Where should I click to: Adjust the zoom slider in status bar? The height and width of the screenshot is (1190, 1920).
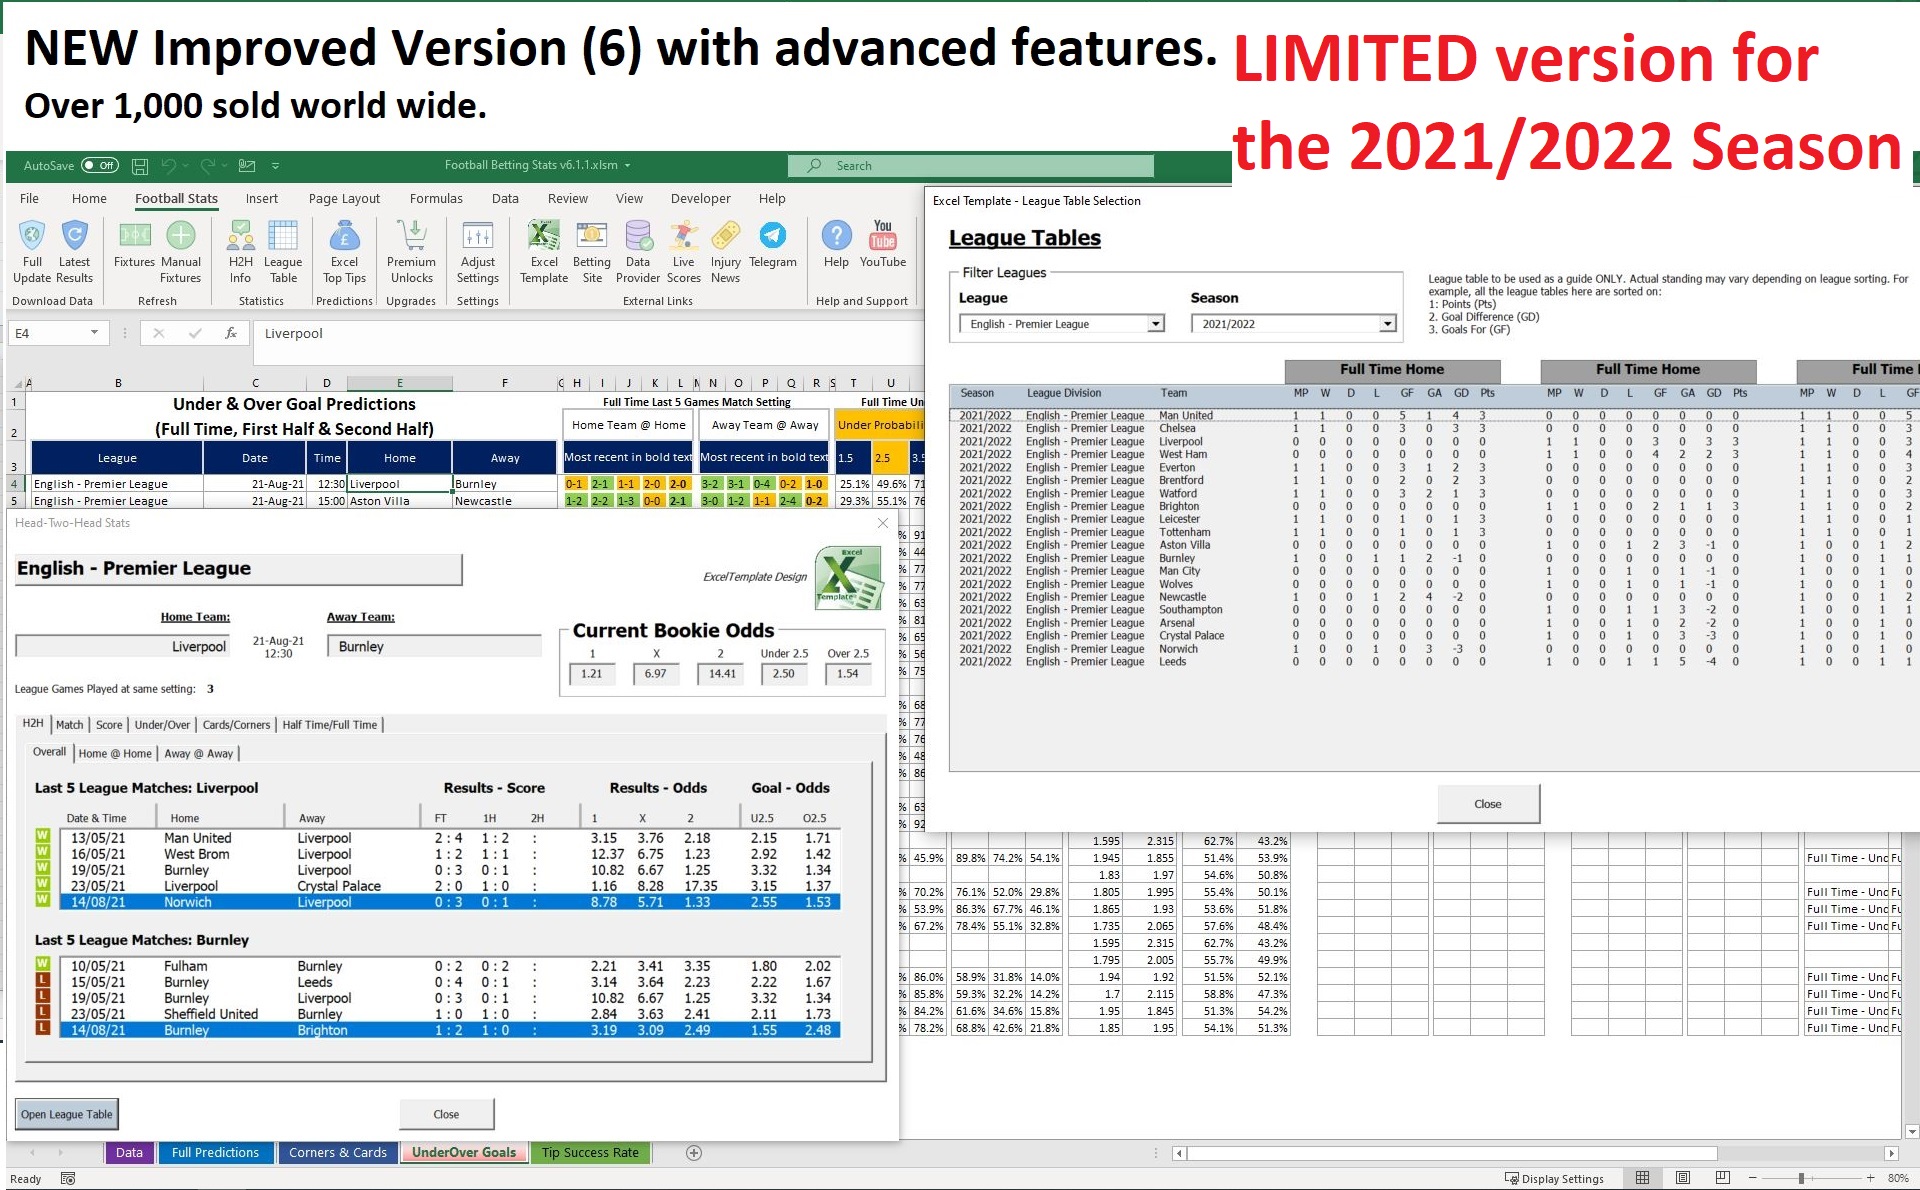point(1801,1178)
